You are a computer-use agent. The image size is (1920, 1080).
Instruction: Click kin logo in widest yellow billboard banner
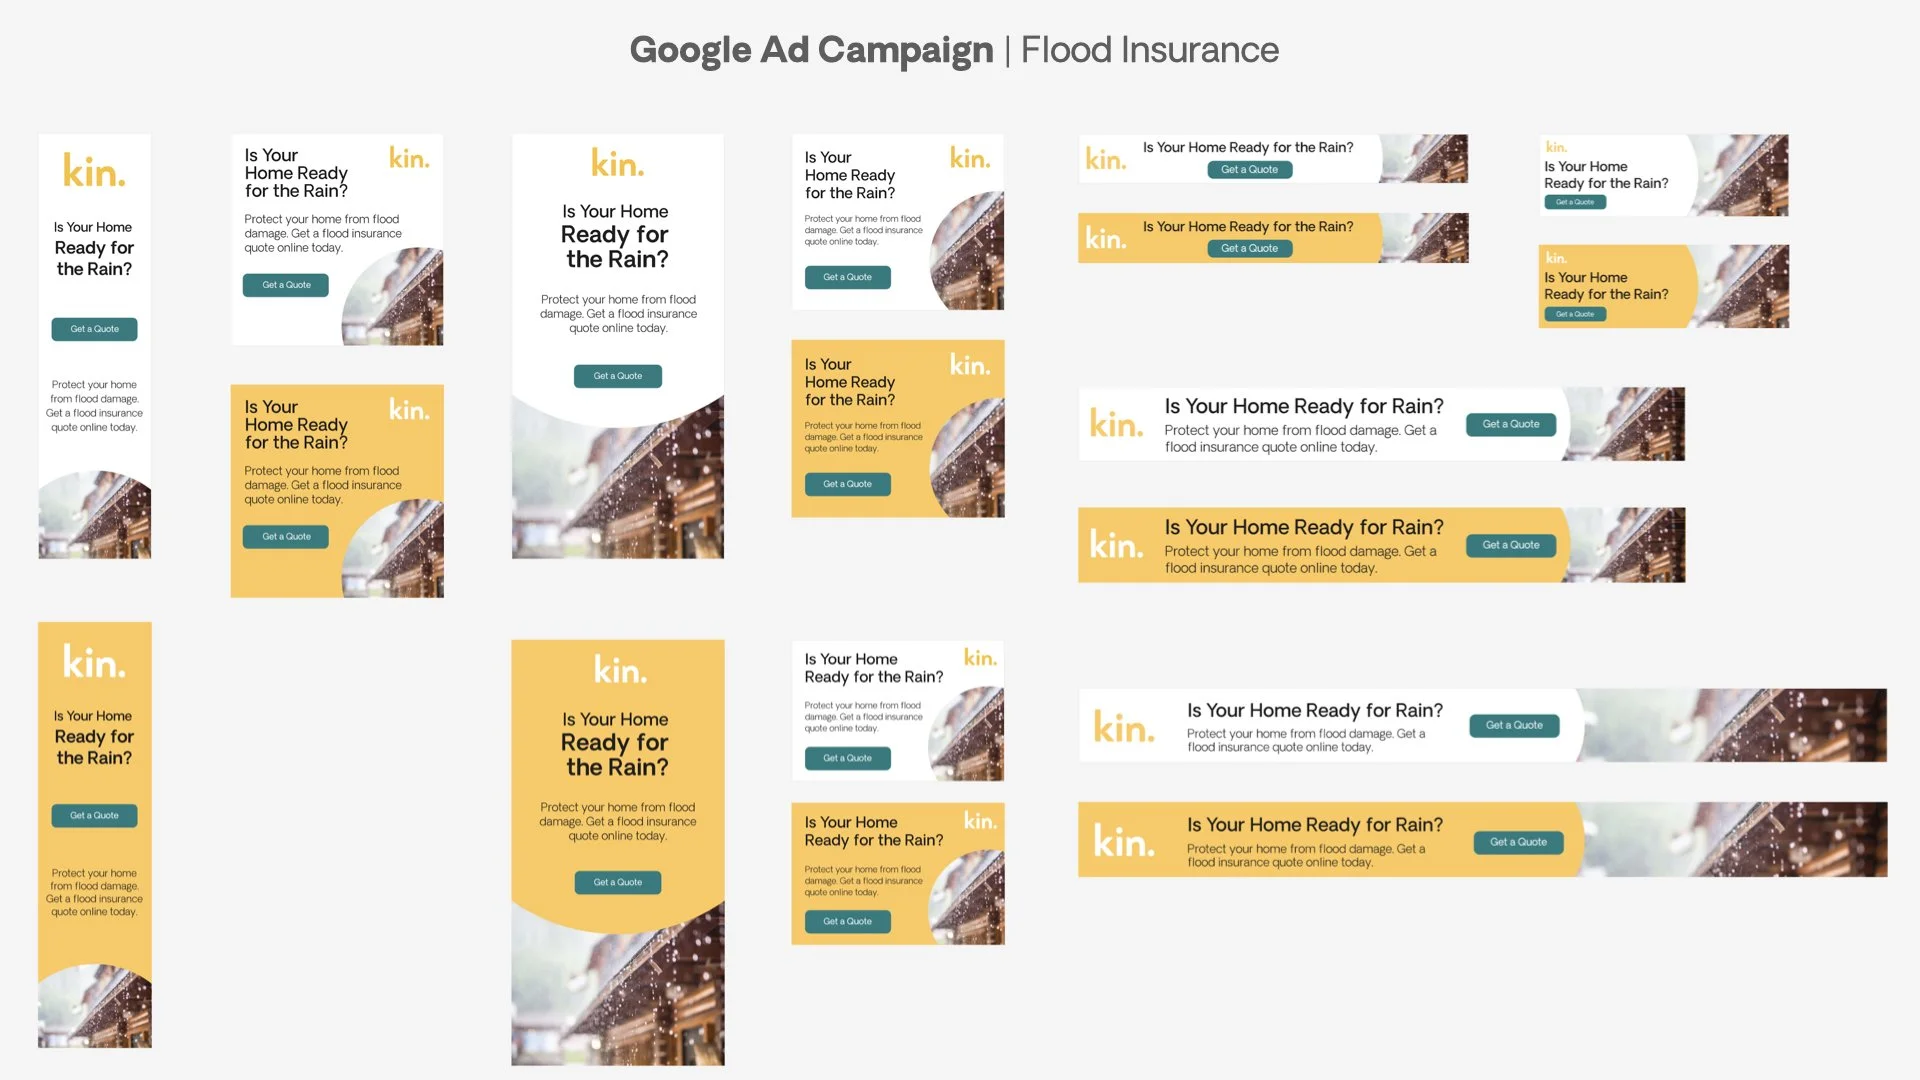pos(1124,841)
